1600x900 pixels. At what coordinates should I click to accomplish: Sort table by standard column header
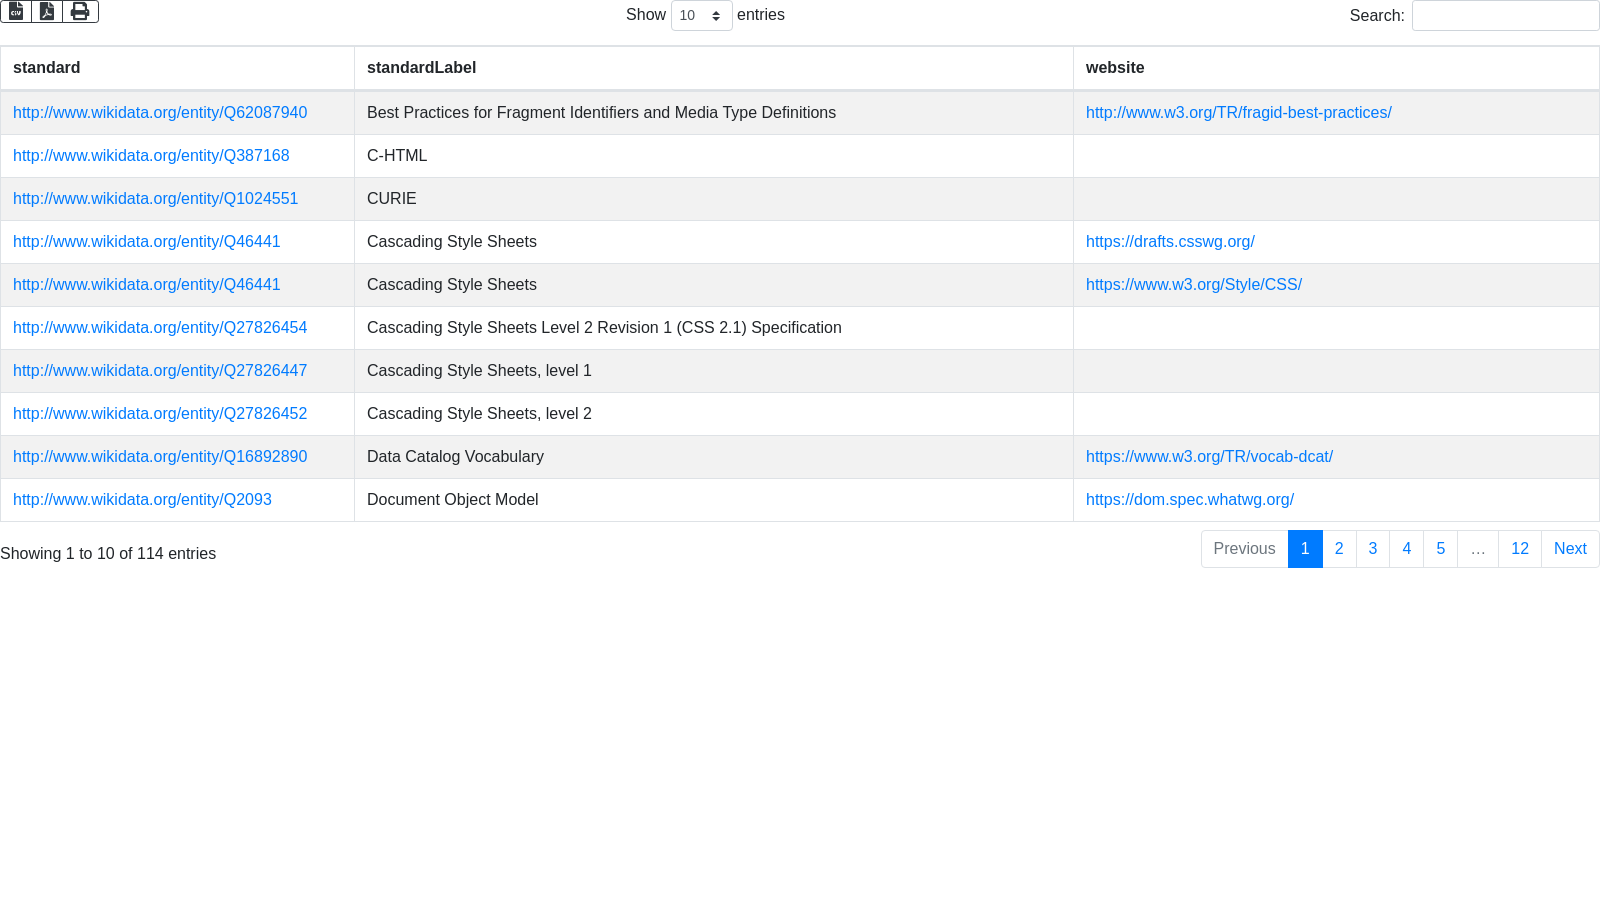pyautogui.click(x=47, y=68)
